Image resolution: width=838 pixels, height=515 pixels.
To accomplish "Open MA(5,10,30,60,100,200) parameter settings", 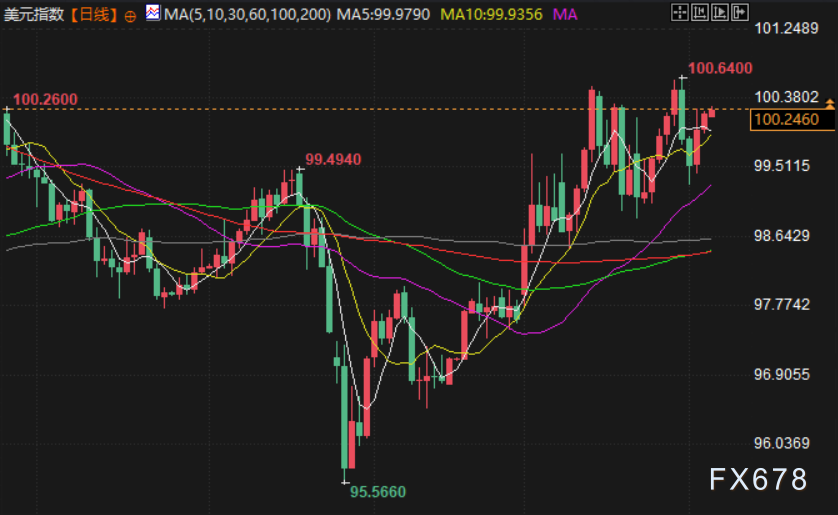I will click(x=245, y=14).
